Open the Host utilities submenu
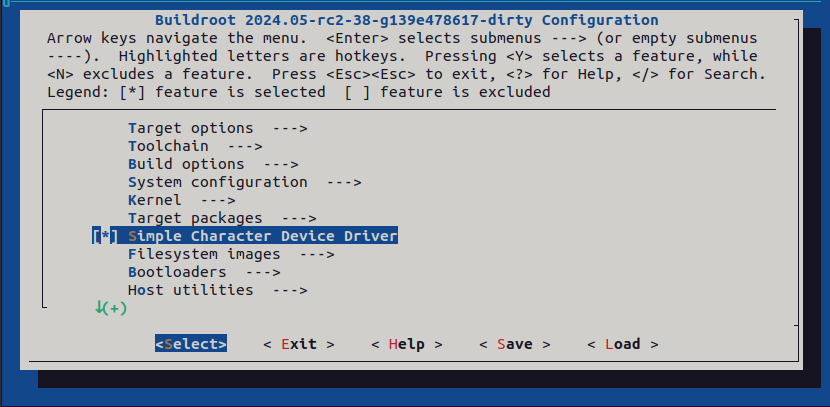Image resolution: width=830 pixels, height=407 pixels. pos(218,290)
